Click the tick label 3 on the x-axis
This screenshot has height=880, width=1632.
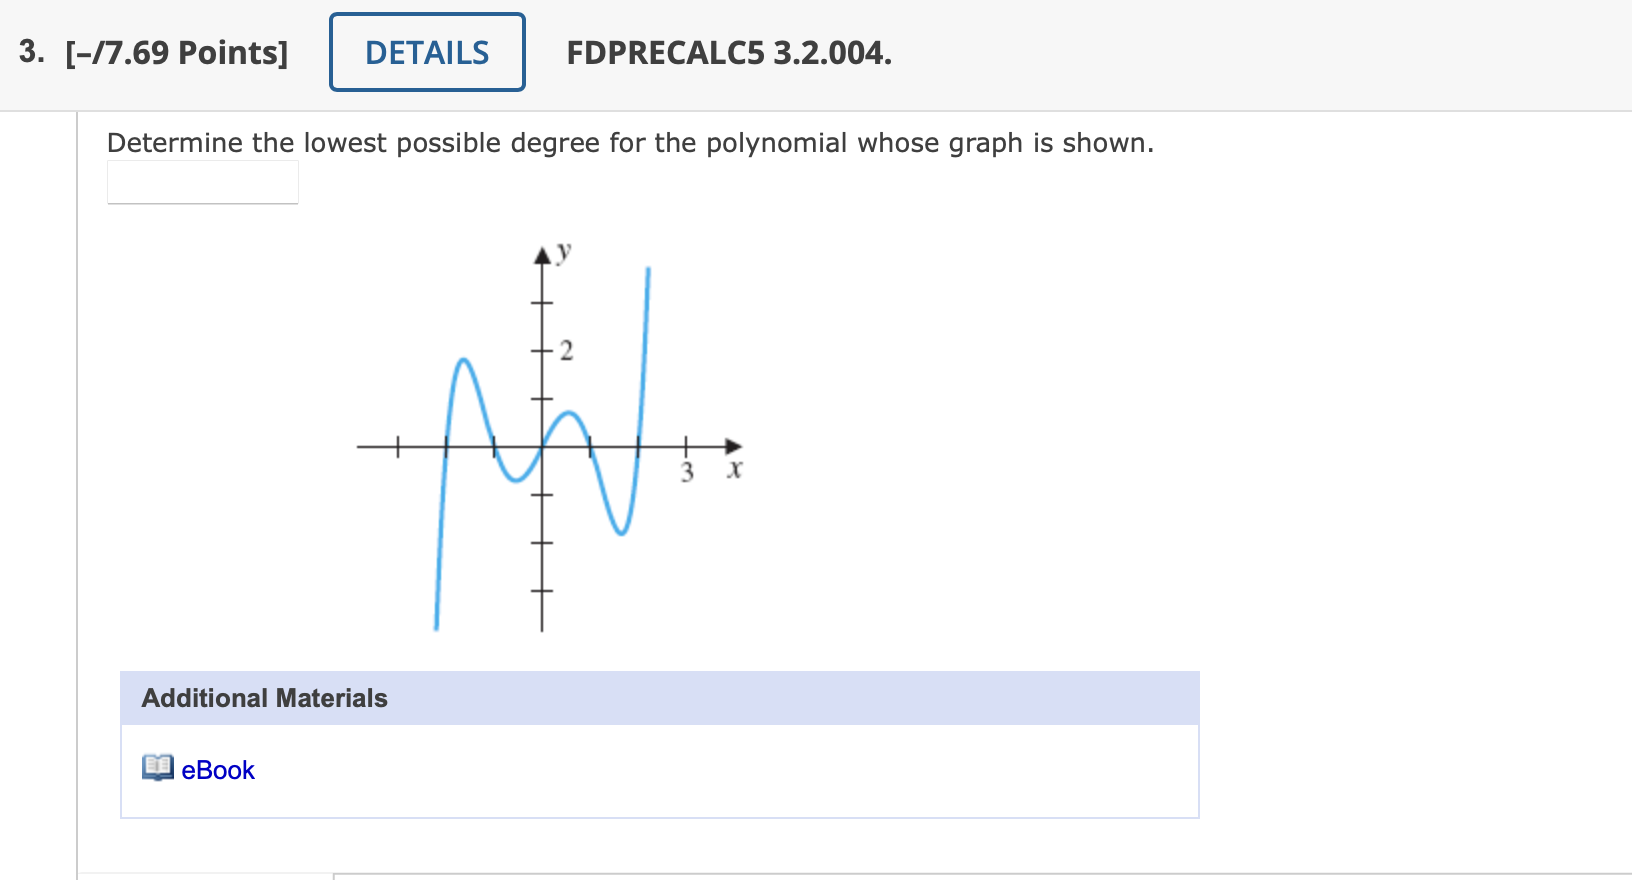687,474
